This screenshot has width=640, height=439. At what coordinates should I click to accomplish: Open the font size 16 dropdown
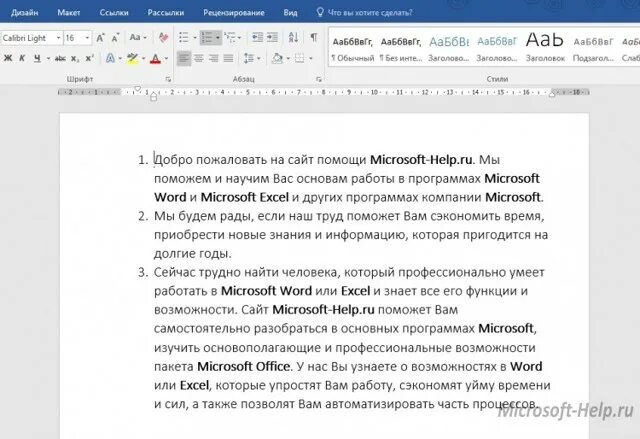point(87,38)
